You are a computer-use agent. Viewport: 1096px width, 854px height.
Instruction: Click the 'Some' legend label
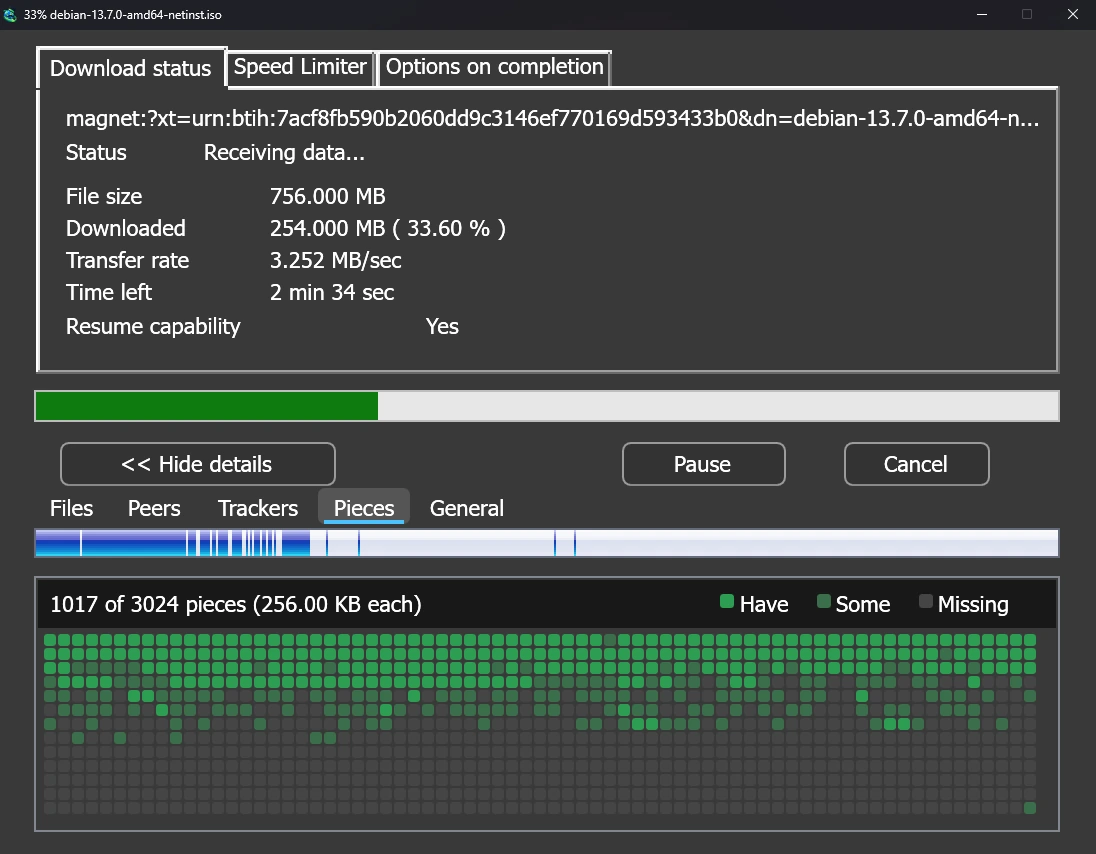tap(863, 605)
